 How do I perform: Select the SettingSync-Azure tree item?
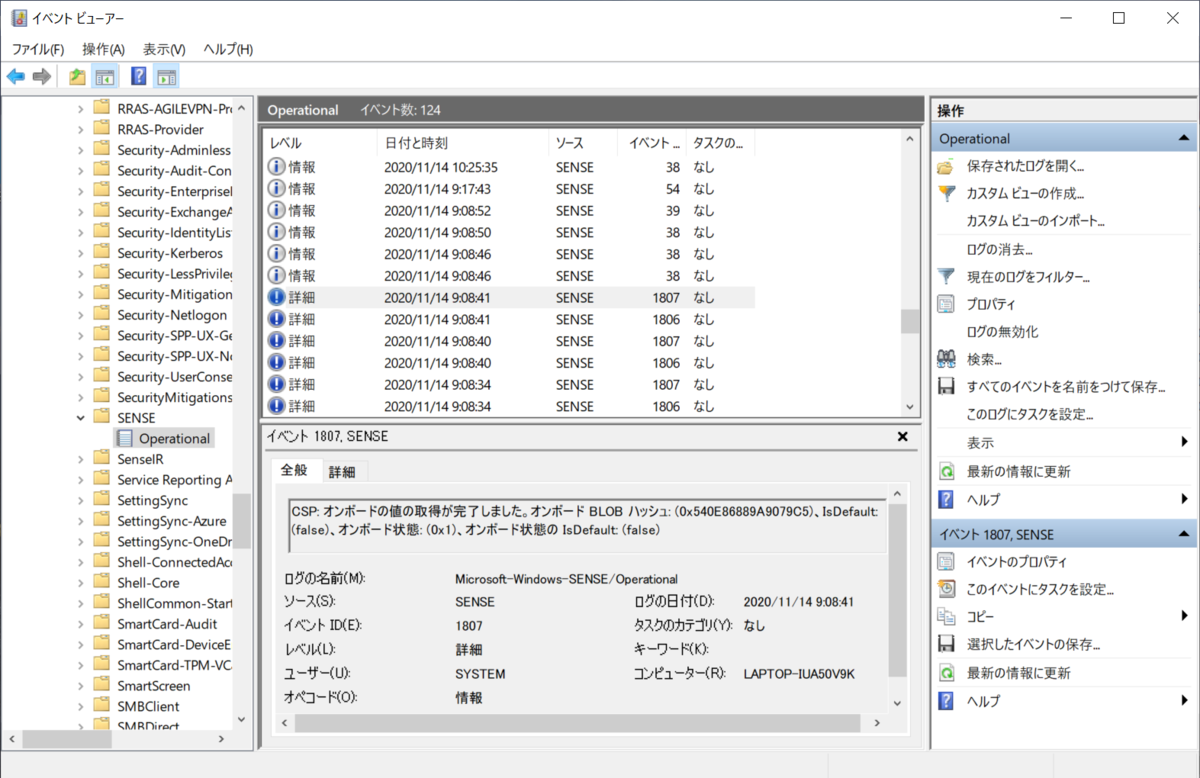coord(171,521)
